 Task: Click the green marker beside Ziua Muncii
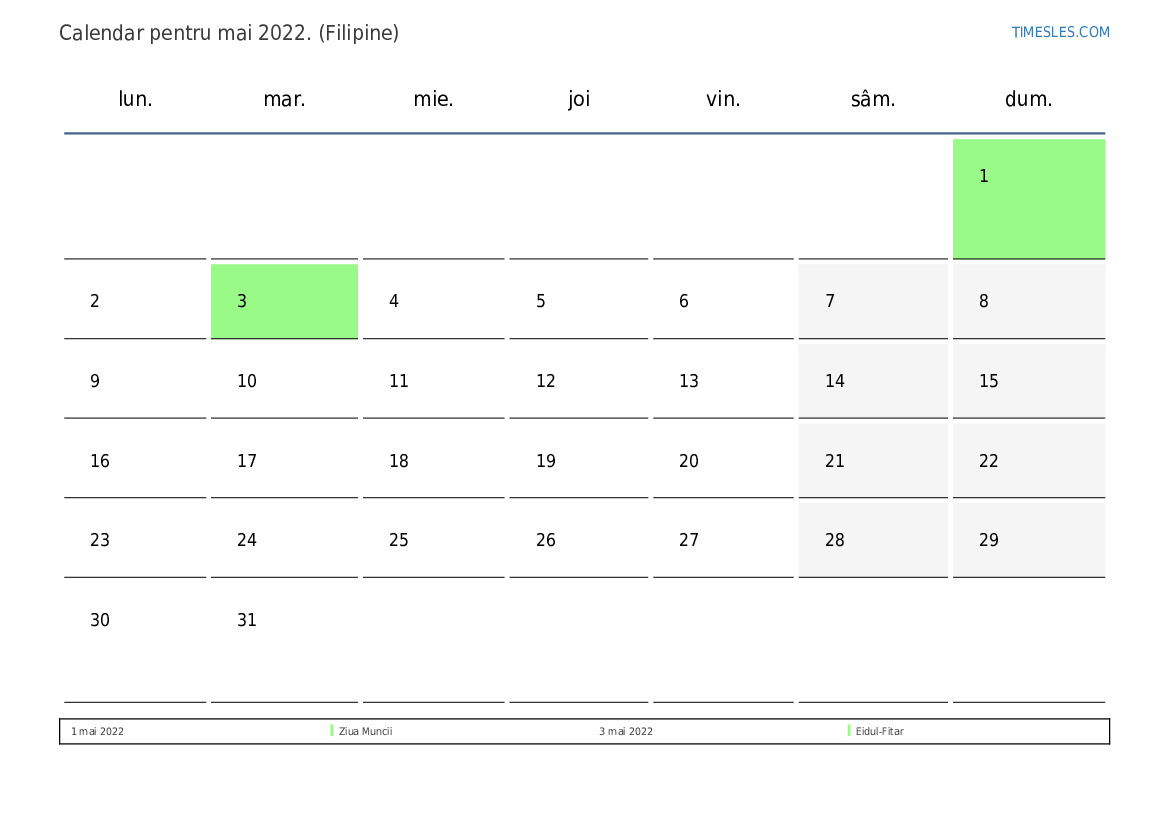[x=332, y=731]
